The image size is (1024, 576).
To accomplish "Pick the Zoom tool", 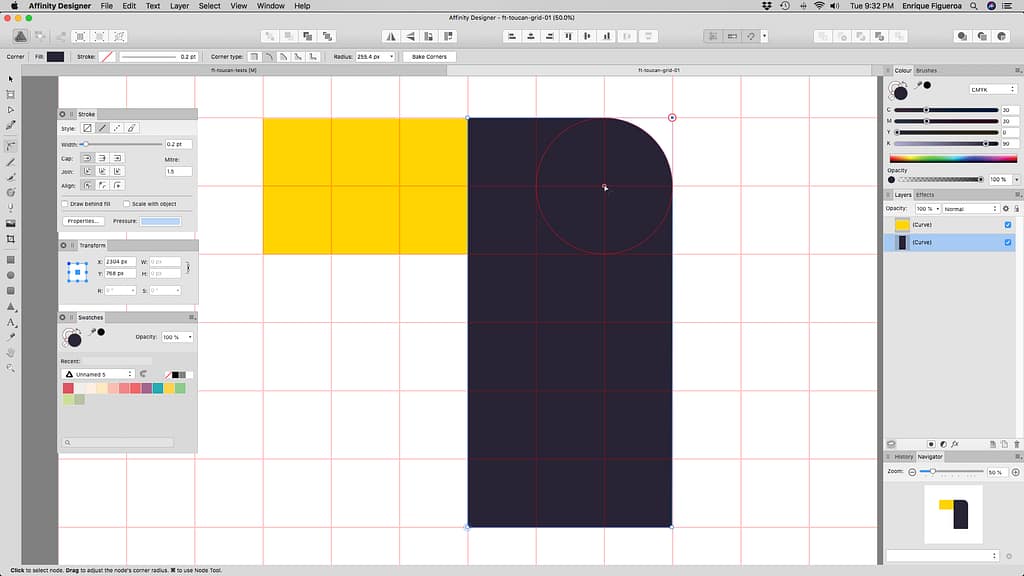I will pyautogui.click(x=11, y=365).
